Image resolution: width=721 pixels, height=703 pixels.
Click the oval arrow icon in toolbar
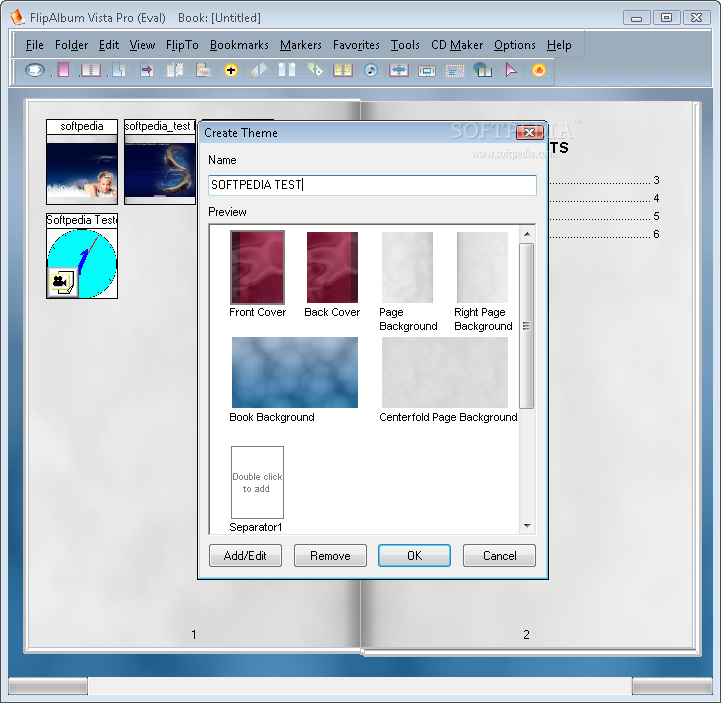pos(34,70)
